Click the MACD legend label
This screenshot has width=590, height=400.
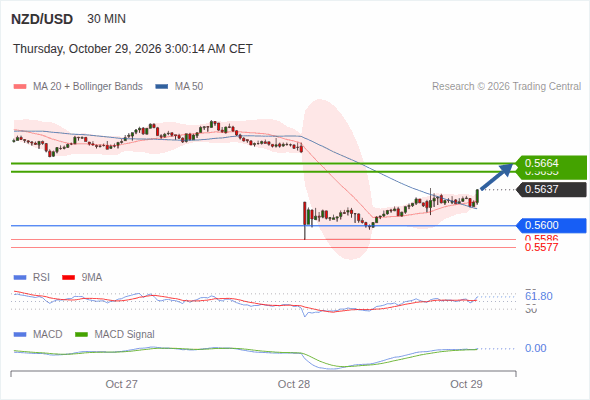coord(47,335)
